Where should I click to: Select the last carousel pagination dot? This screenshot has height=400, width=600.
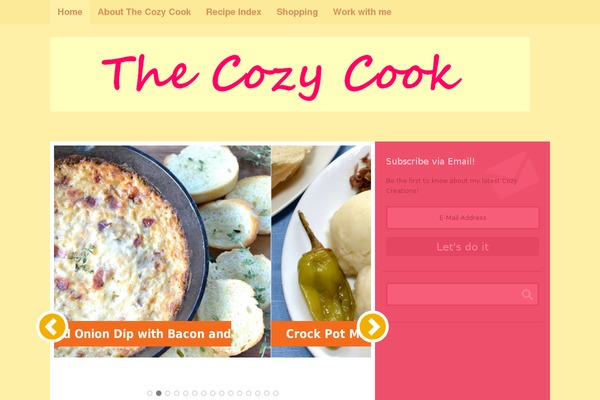276,393
